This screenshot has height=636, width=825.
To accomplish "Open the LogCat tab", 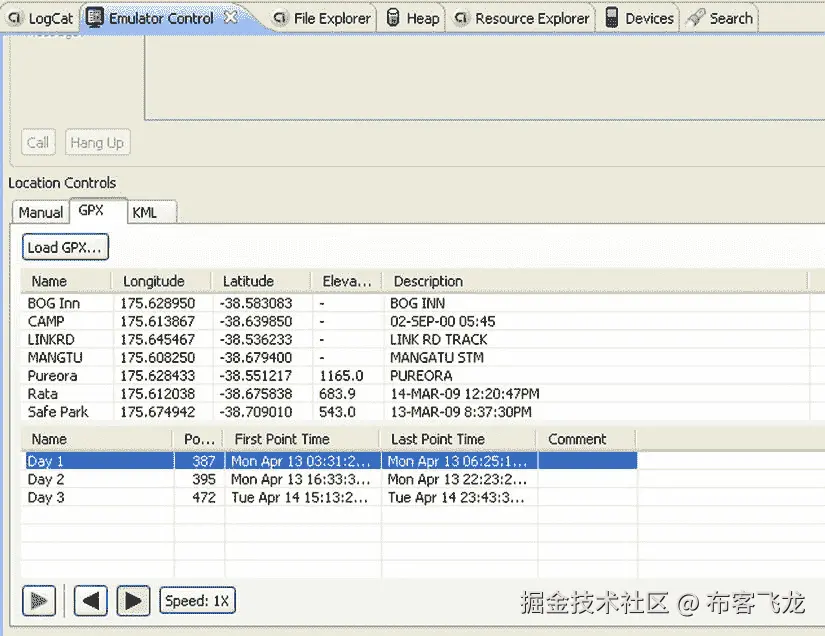I will (x=41, y=18).
